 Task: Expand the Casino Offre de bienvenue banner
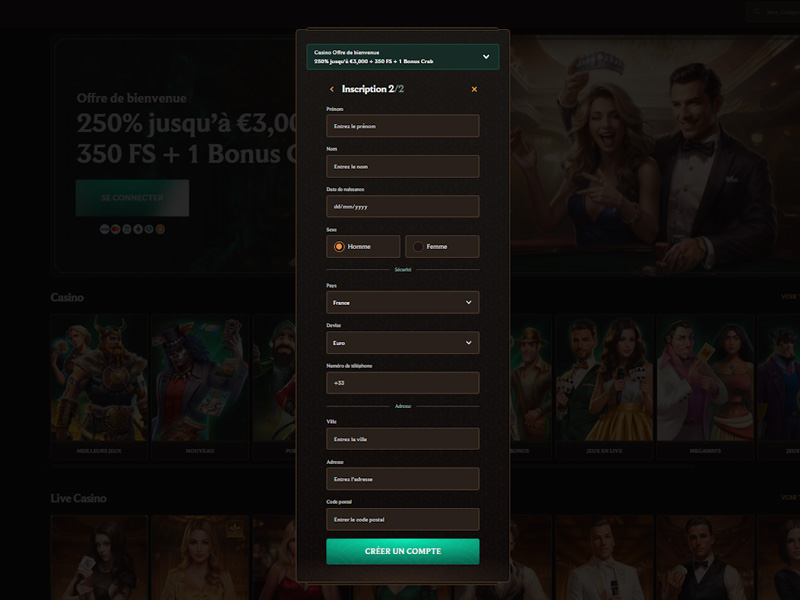[486, 57]
